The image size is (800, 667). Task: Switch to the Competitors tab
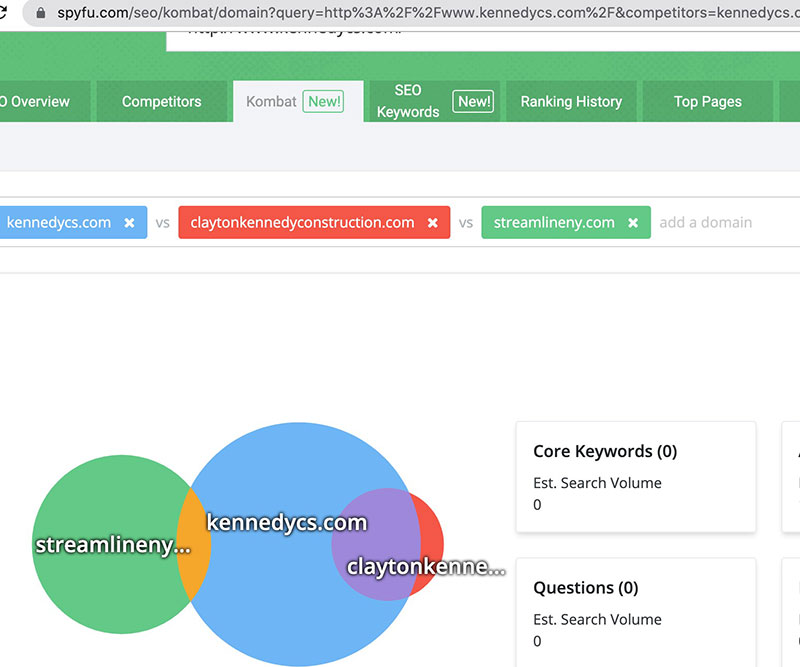coord(162,102)
